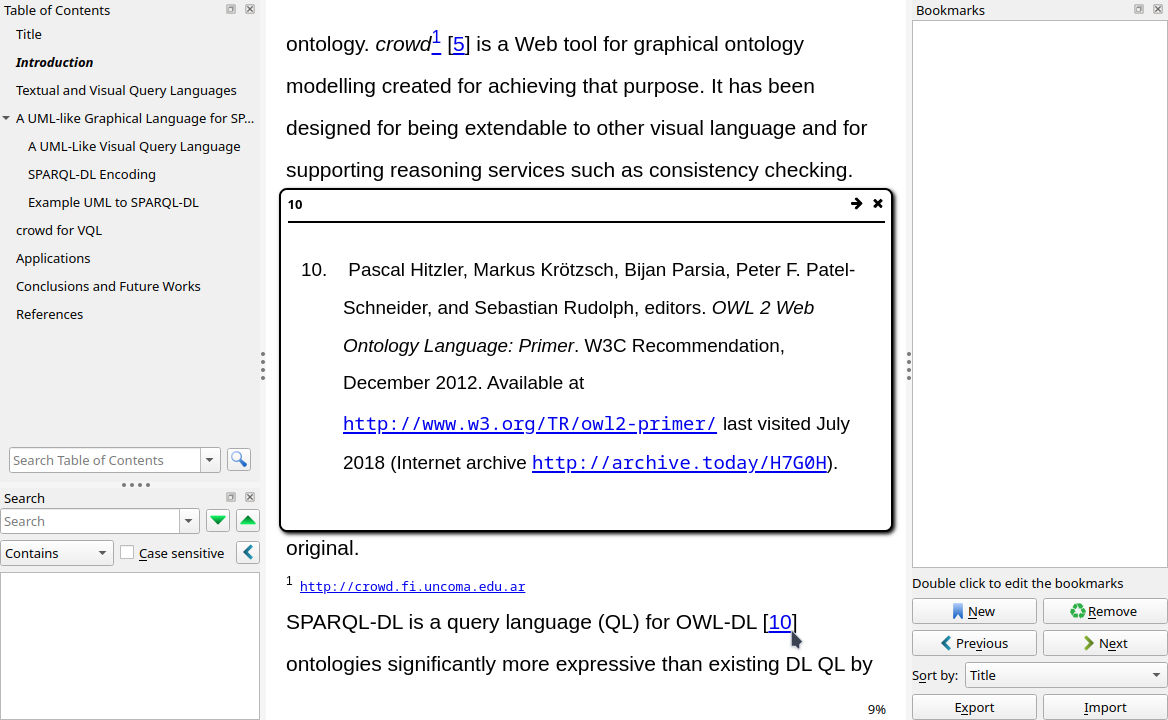Click the detach icon on the Bookmarks panel header
The width and height of the screenshot is (1168, 720).
[1137, 10]
